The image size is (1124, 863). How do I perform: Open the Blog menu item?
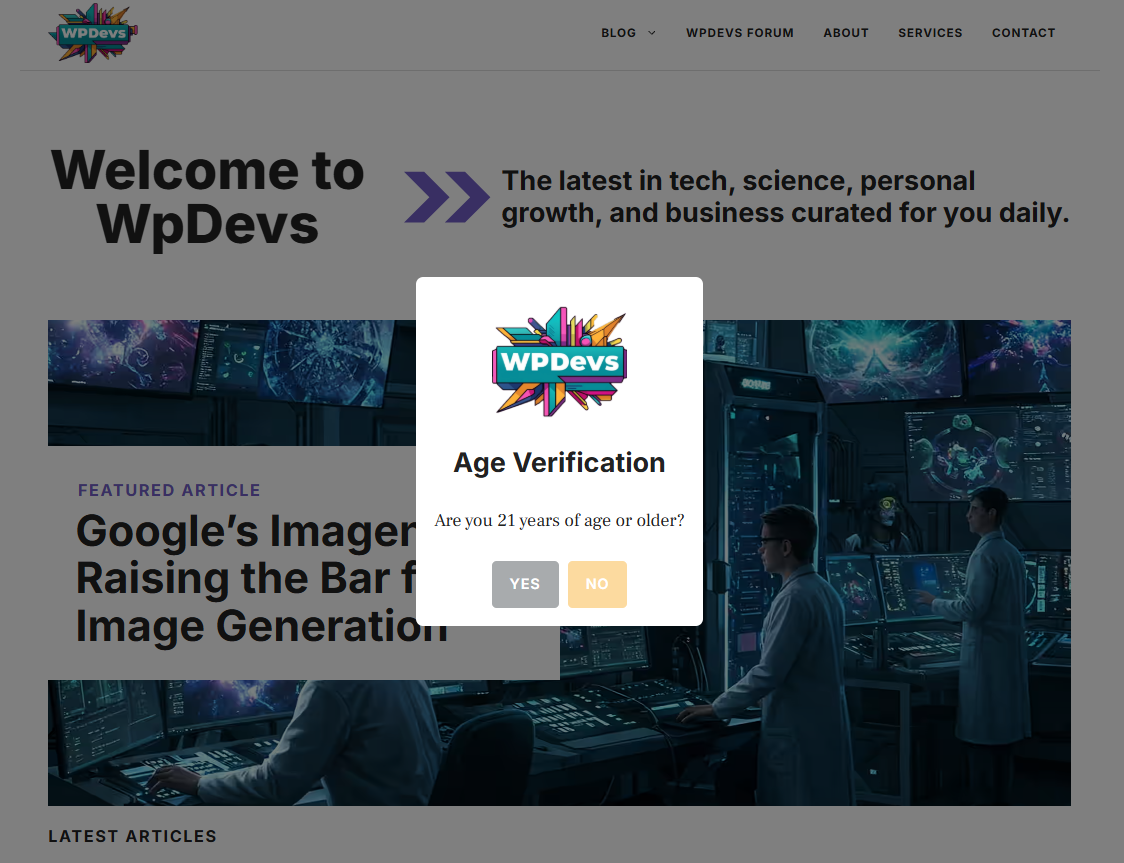tap(619, 33)
